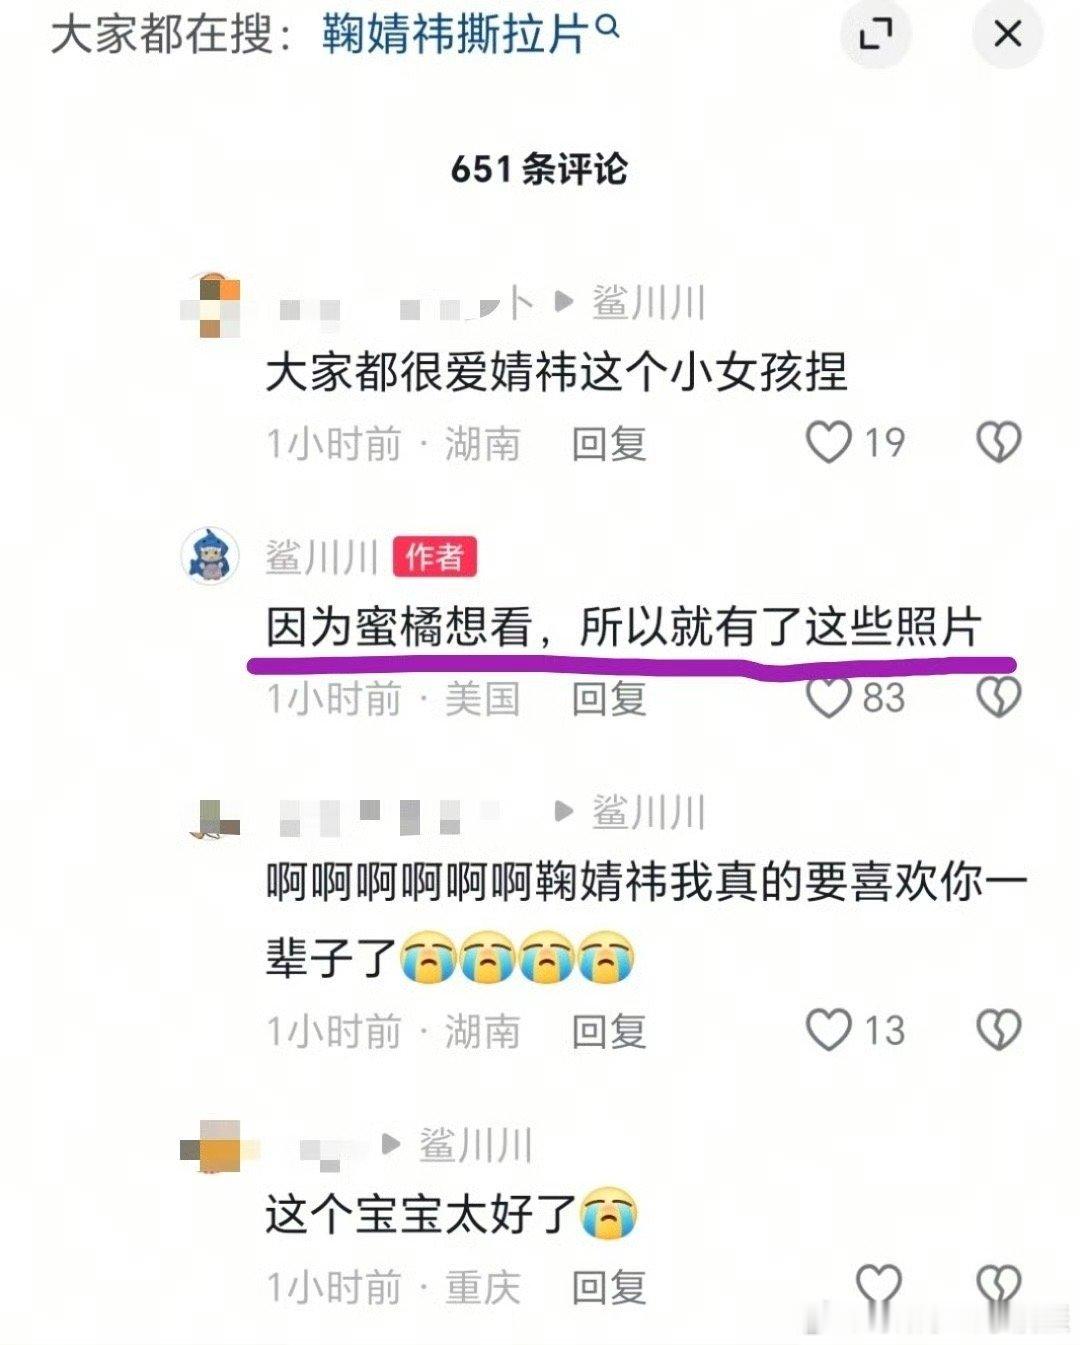Close the comments panel

tap(1007, 34)
